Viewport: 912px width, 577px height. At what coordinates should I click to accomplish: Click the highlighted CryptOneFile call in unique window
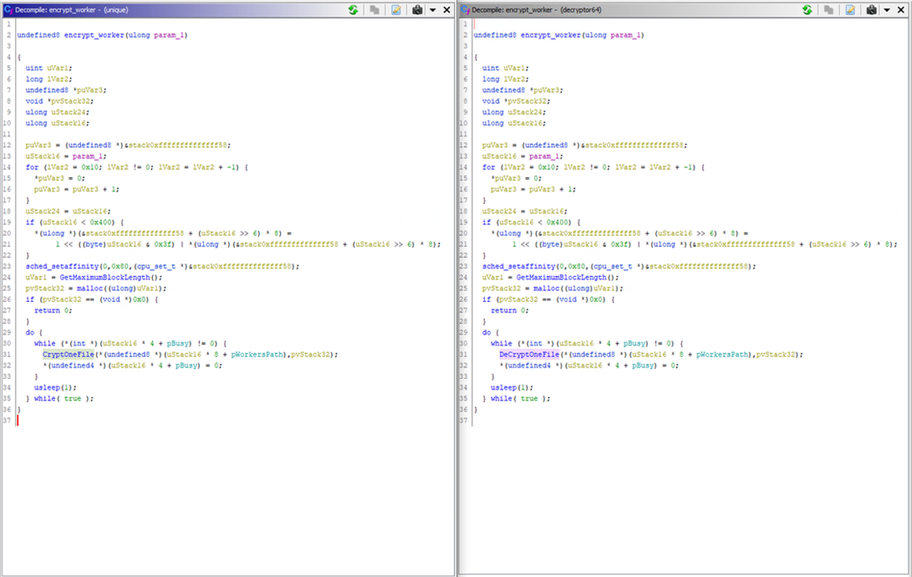pos(68,354)
